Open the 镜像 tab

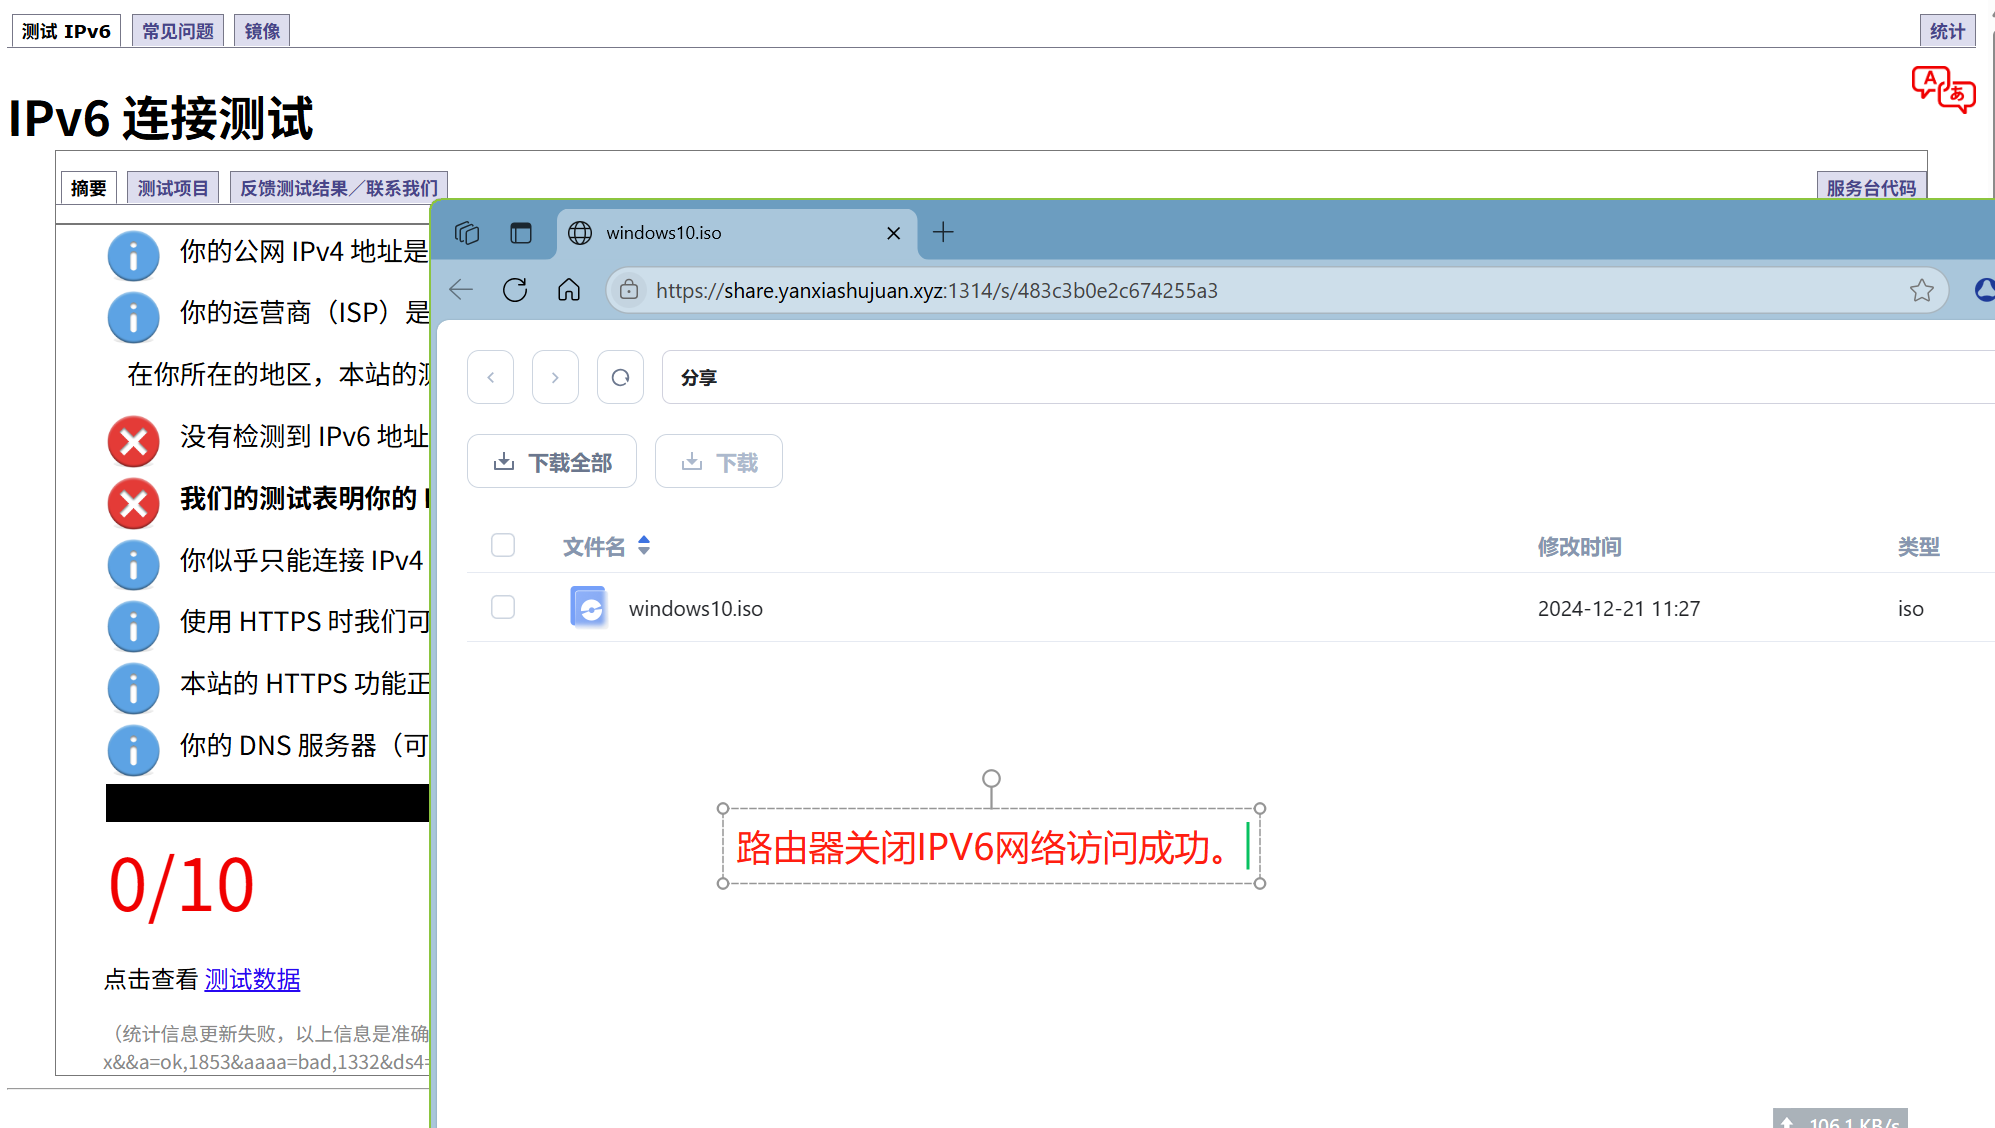[x=262, y=31]
